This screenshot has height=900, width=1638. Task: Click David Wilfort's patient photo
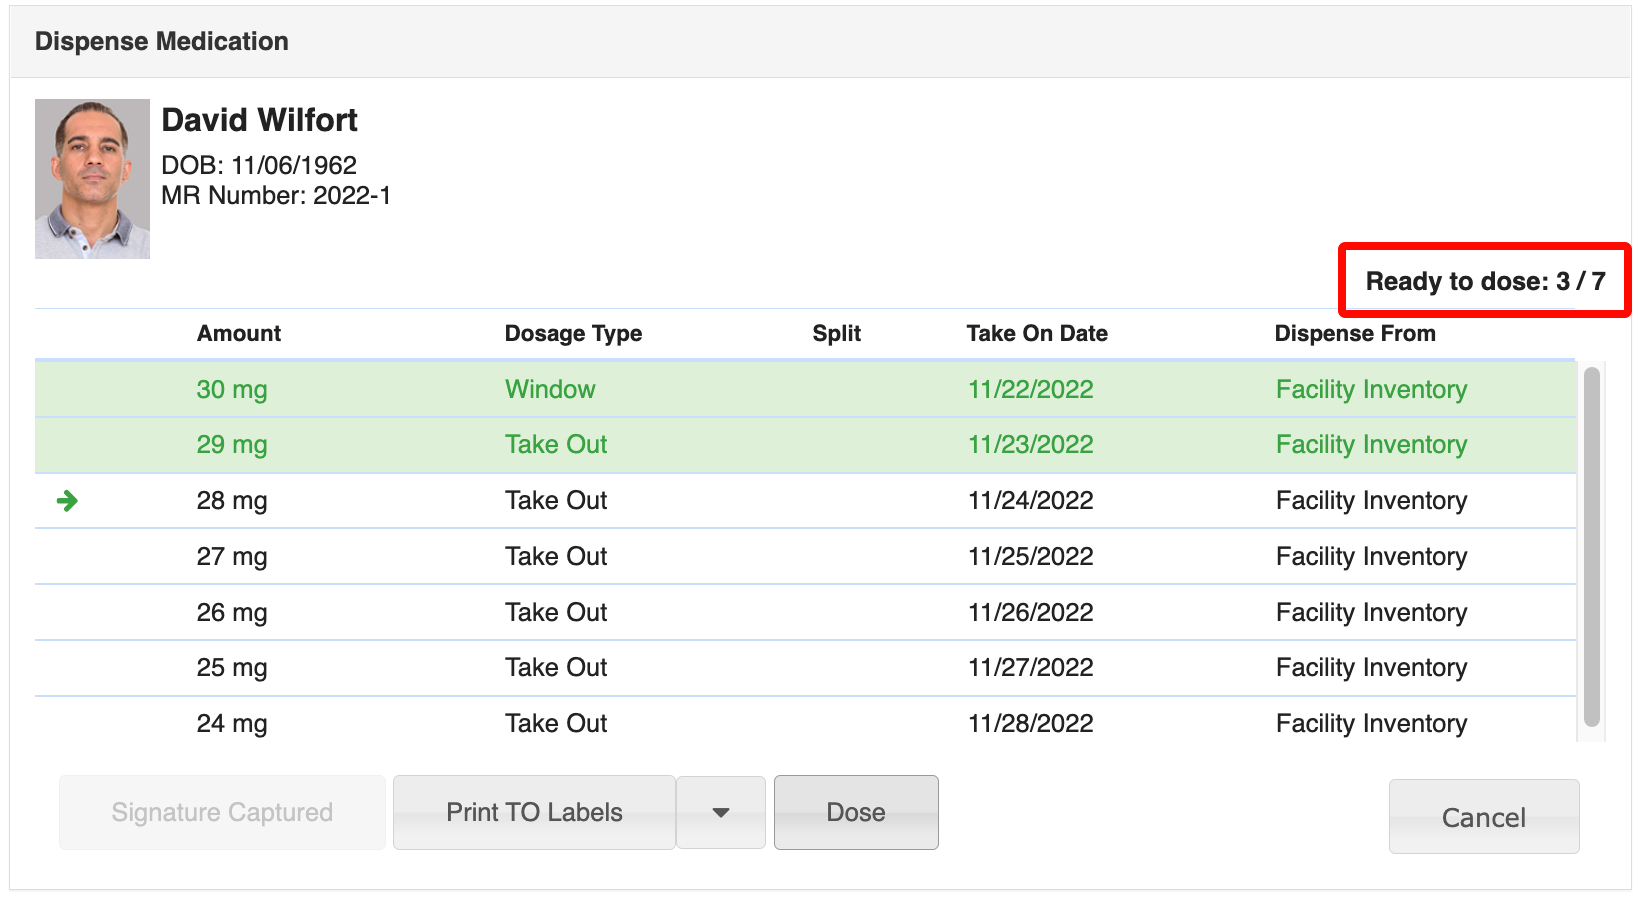[x=92, y=179]
